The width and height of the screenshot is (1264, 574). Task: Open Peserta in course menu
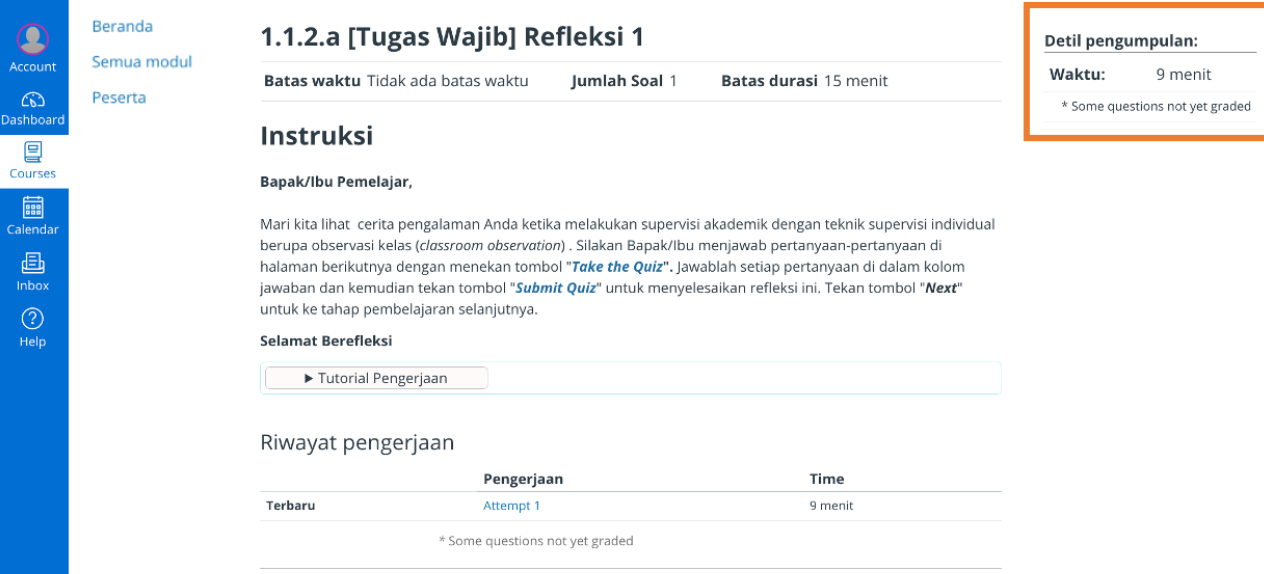pos(119,97)
